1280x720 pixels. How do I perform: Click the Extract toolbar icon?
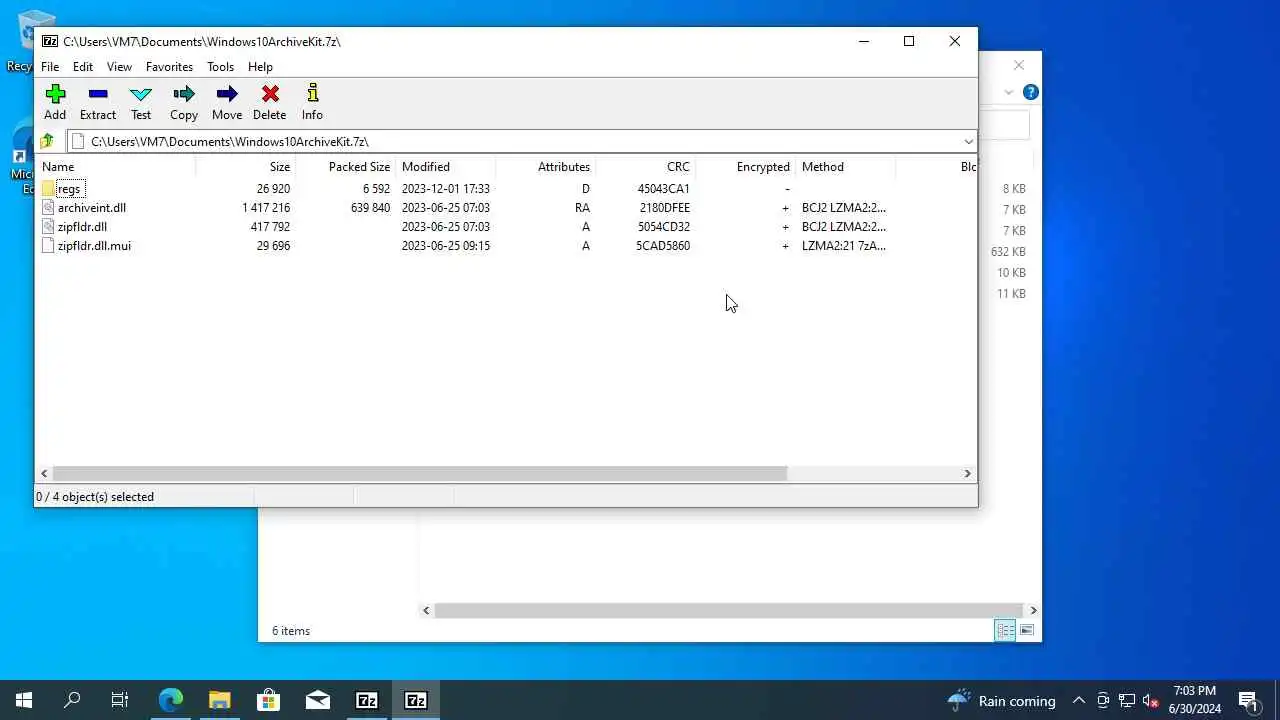[x=98, y=94]
